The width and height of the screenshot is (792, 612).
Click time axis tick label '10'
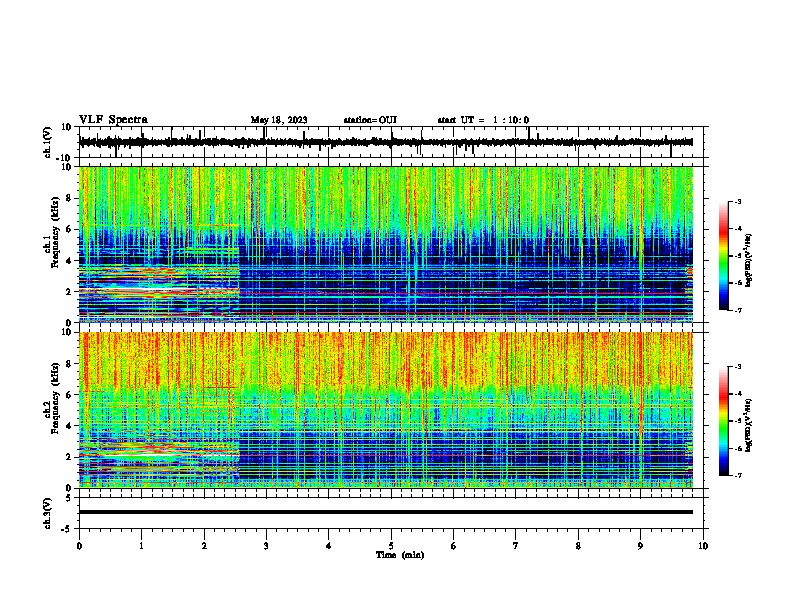coord(703,546)
